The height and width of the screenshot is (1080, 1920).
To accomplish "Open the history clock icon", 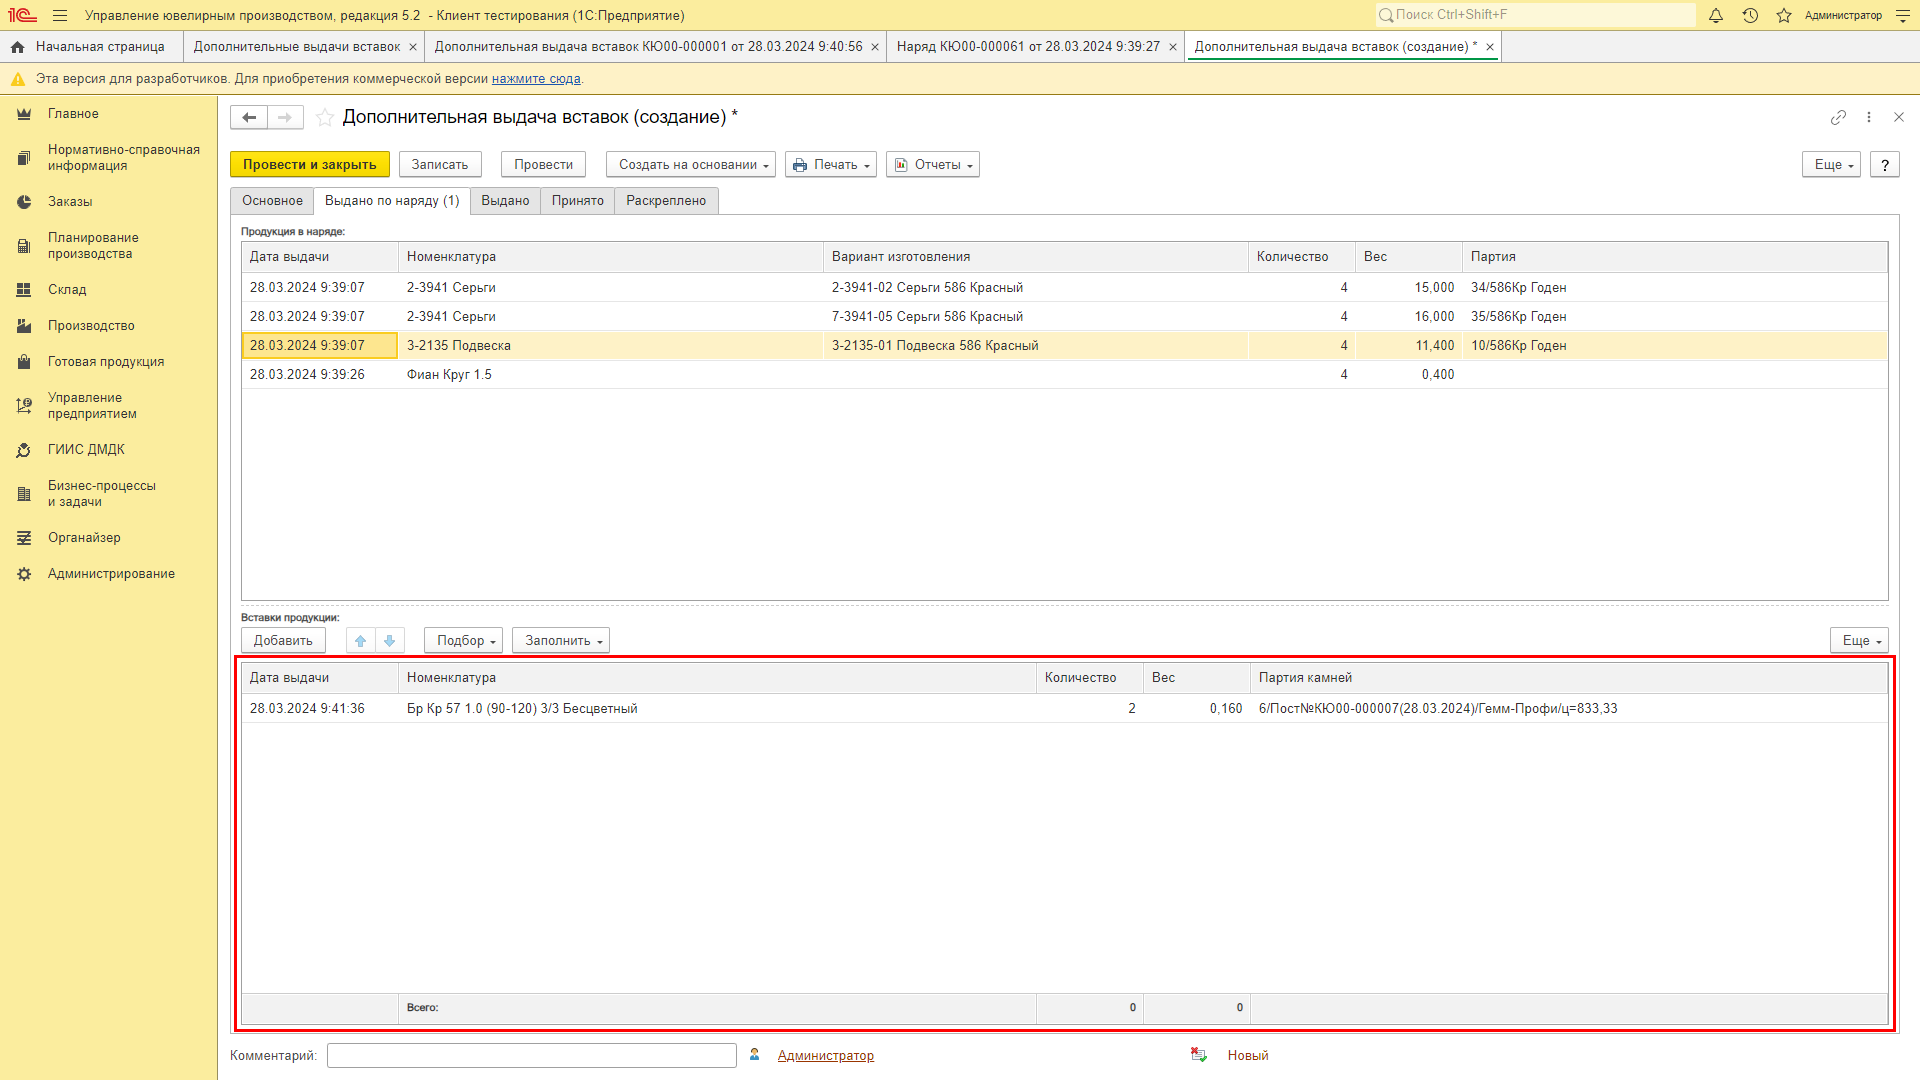I will [x=1750, y=15].
